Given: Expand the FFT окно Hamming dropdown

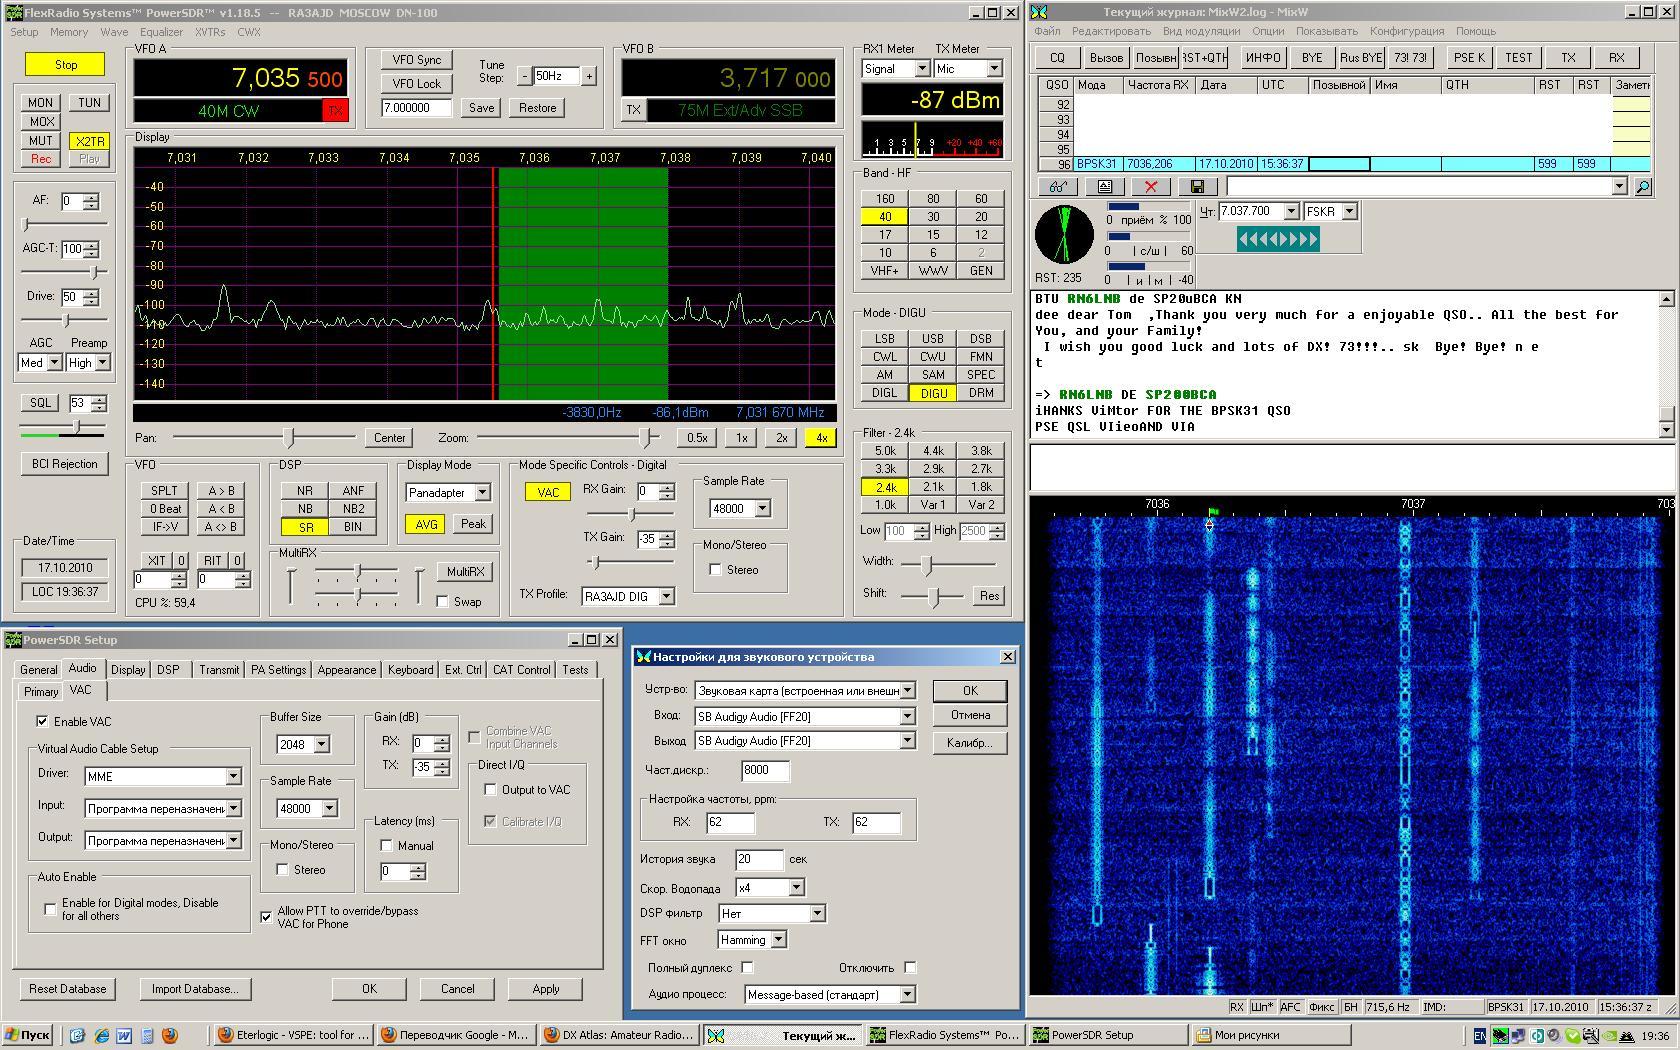Looking at the screenshot, I should [779, 940].
